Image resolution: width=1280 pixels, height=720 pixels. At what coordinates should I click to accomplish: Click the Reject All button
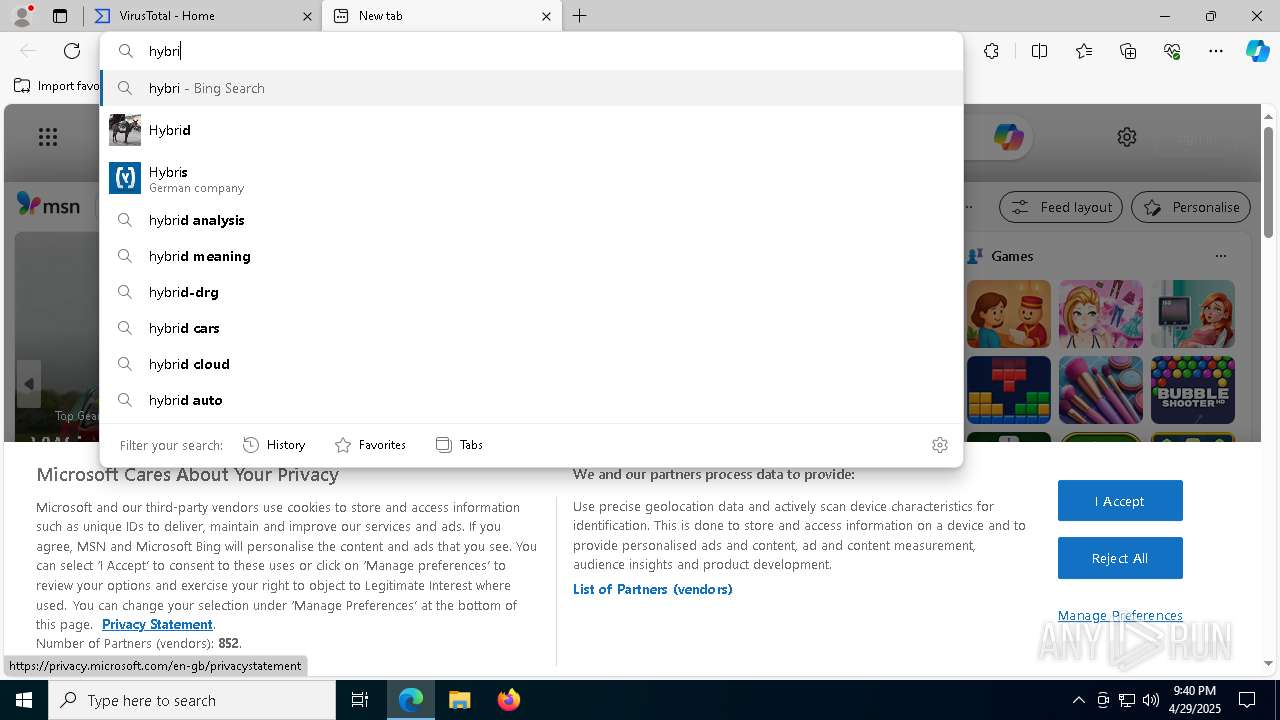coord(1120,558)
